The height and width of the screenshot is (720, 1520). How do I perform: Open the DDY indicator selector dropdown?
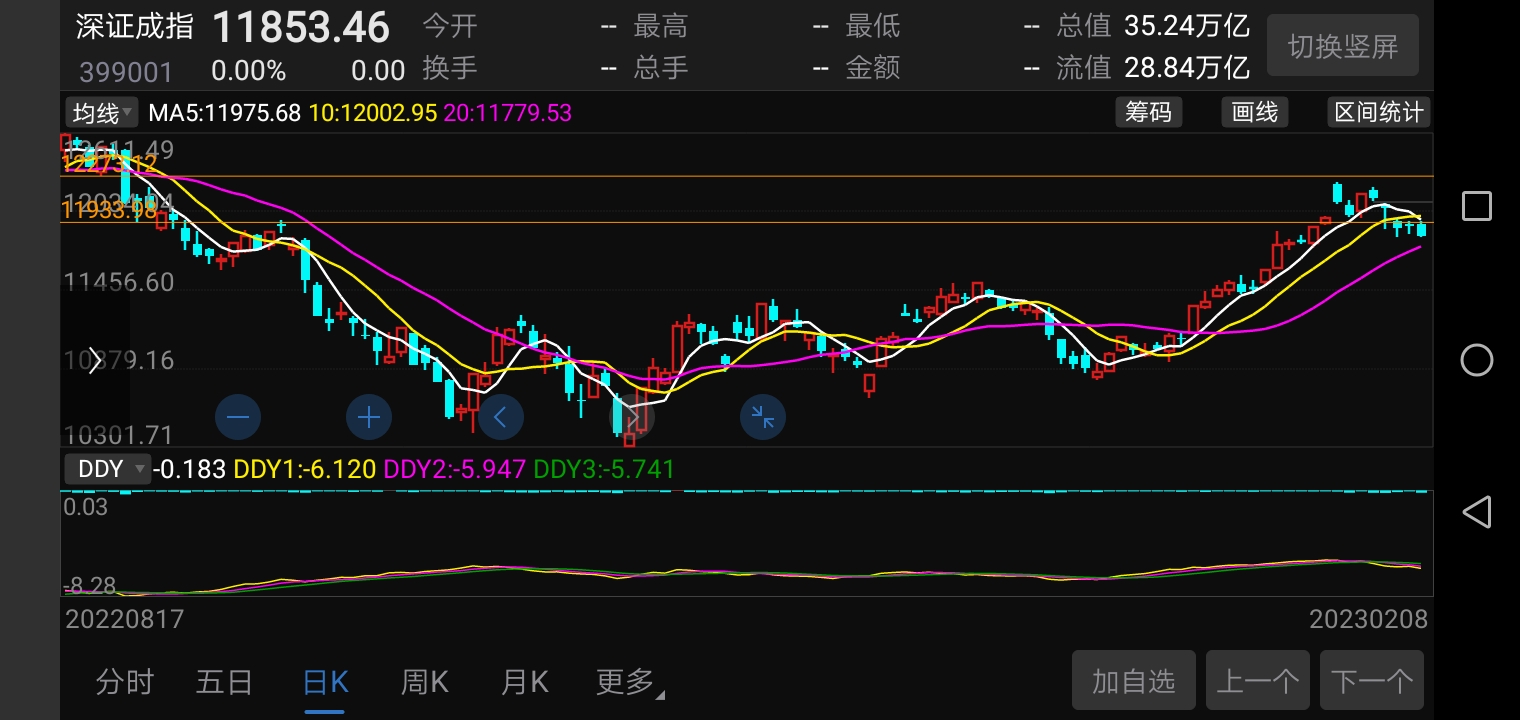point(107,469)
